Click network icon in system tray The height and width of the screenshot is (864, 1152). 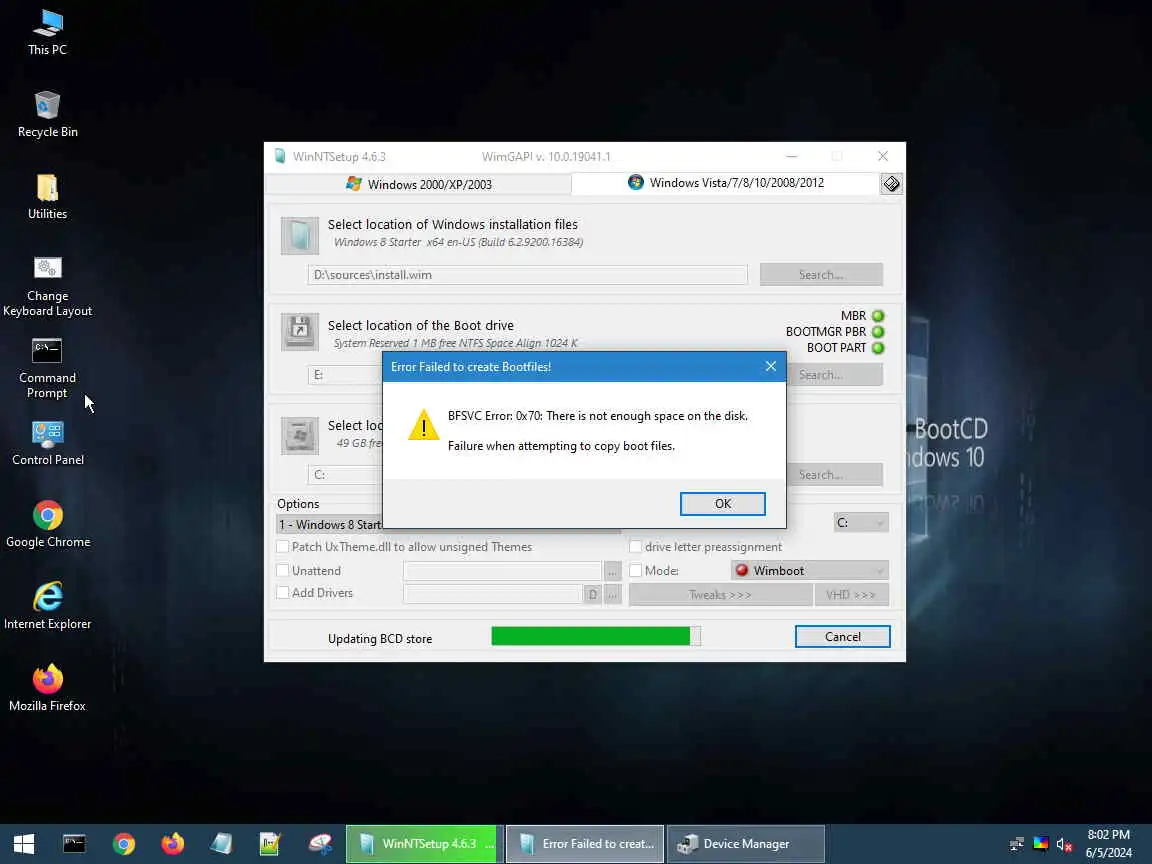(x=1017, y=844)
